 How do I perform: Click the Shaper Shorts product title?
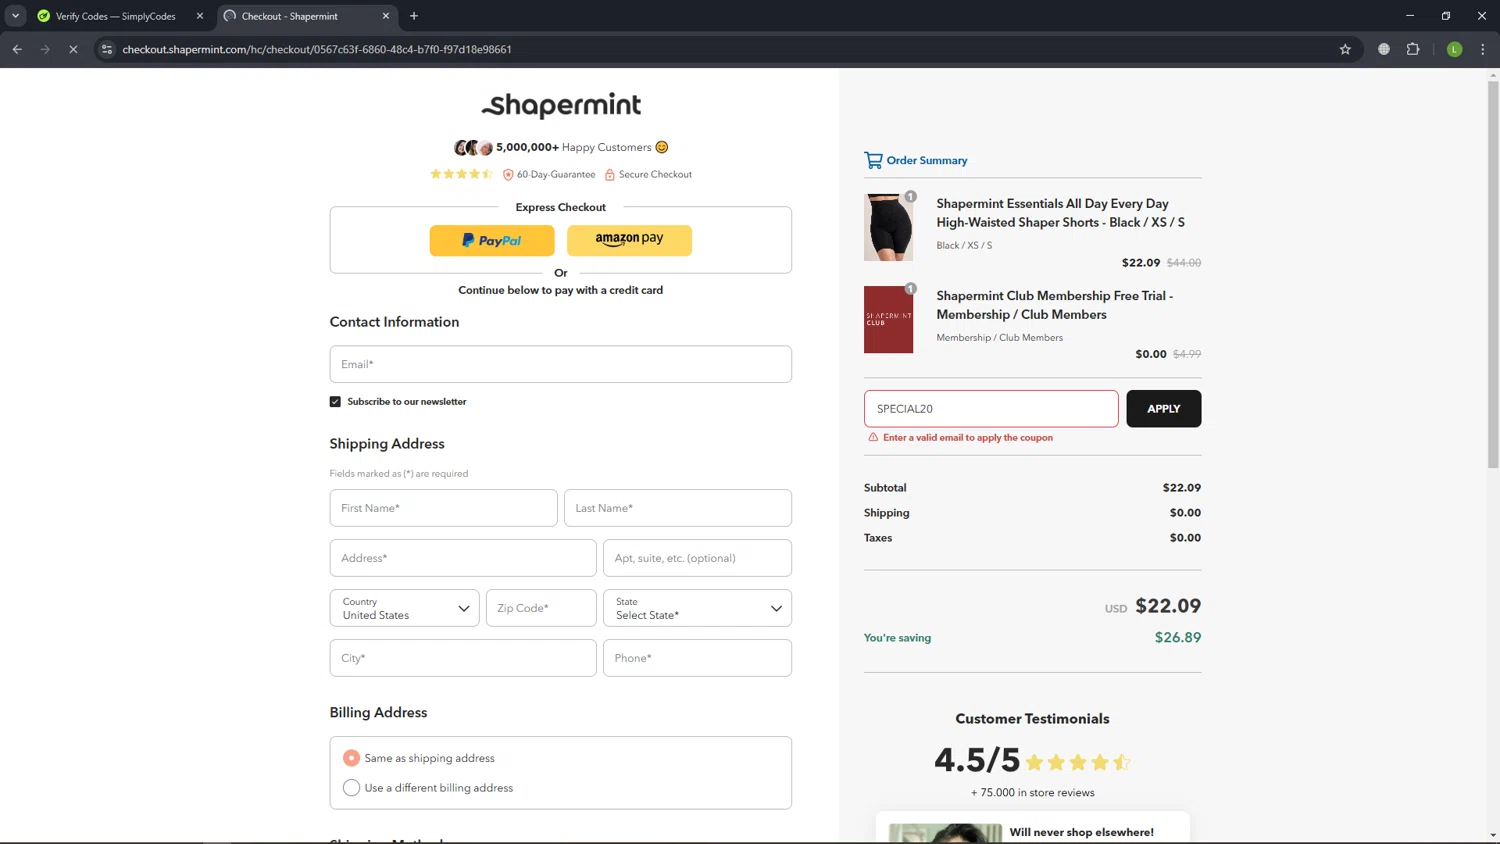click(1060, 213)
